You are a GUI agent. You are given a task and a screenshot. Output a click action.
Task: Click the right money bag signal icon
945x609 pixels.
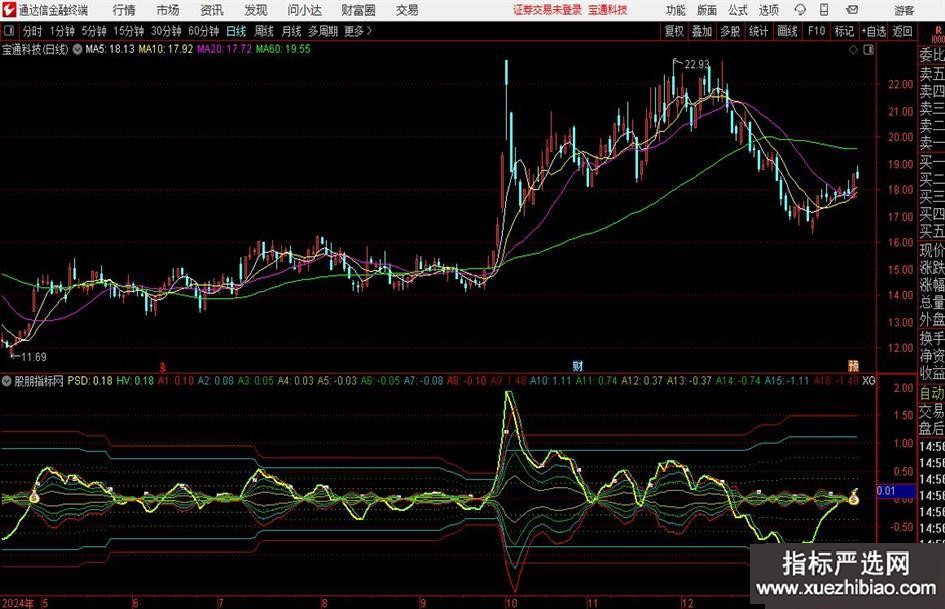(853, 498)
